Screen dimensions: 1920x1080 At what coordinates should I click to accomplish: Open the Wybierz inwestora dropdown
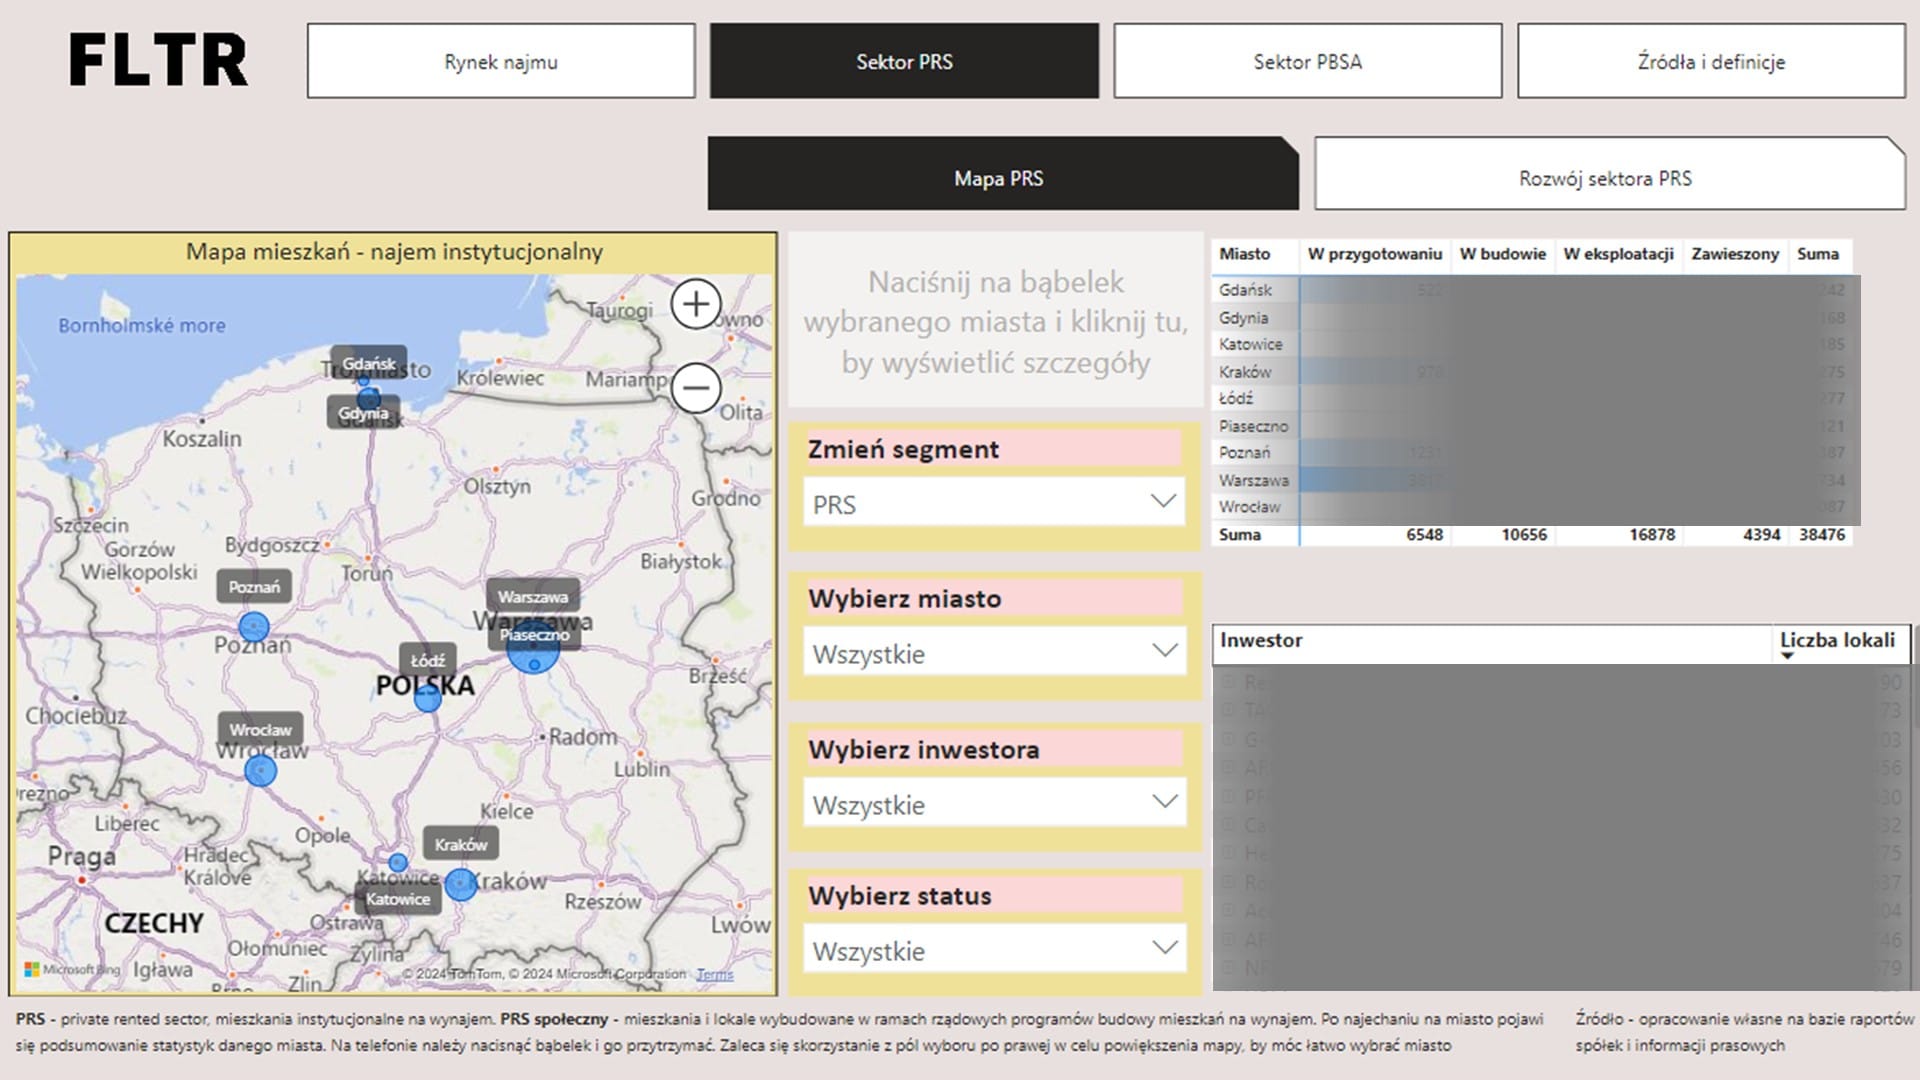[x=994, y=803]
